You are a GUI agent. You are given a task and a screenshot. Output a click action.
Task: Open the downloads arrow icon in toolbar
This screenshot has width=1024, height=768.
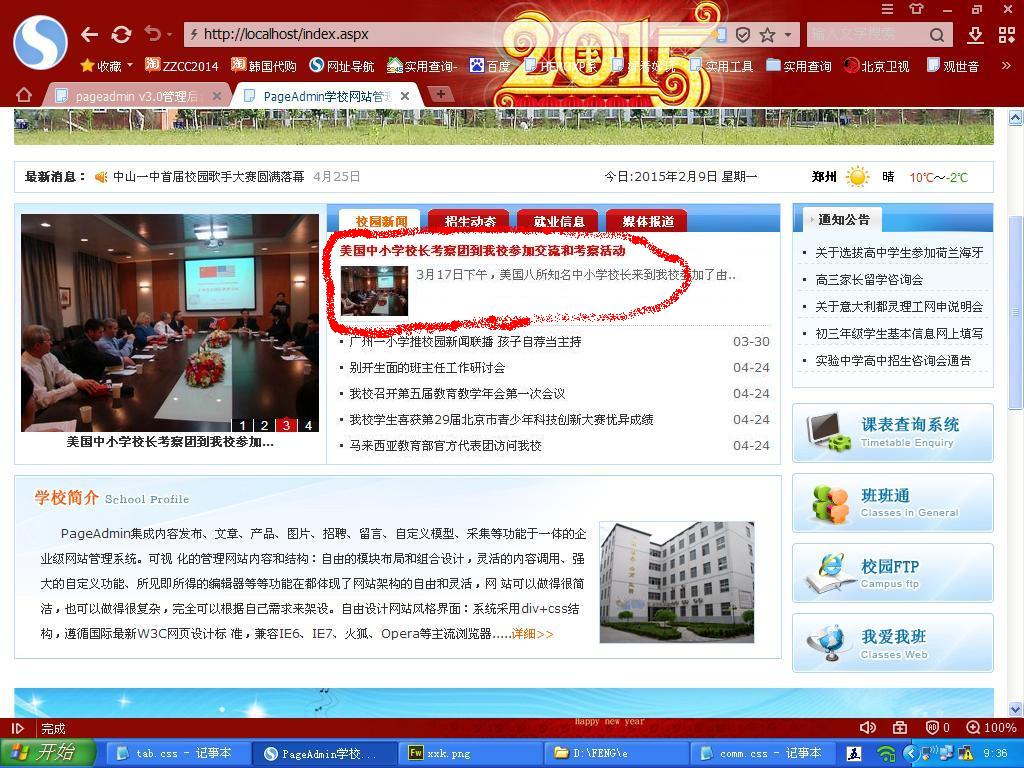pyautogui.click(x=975, y=35)
